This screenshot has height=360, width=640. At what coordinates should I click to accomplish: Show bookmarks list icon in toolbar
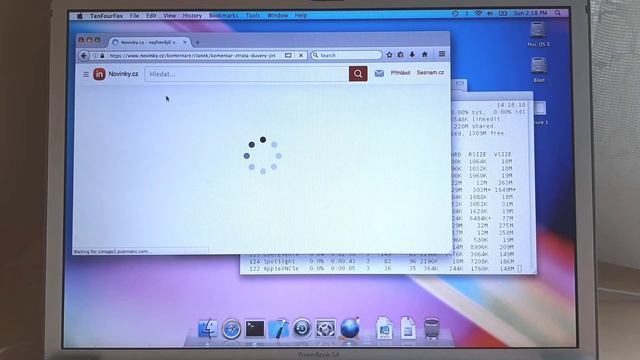[400, 55]
